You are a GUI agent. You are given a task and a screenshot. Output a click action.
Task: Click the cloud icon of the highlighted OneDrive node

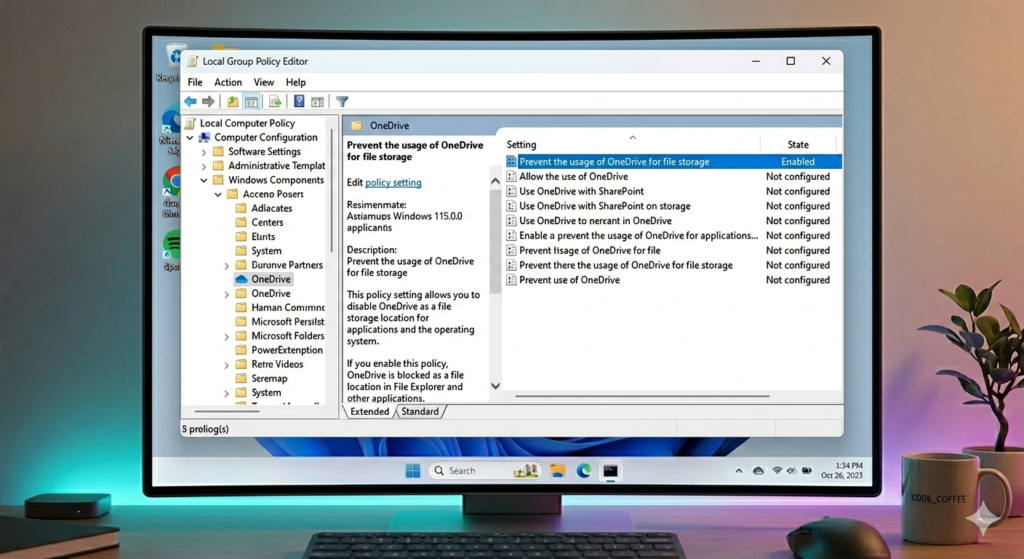(241, 279)
